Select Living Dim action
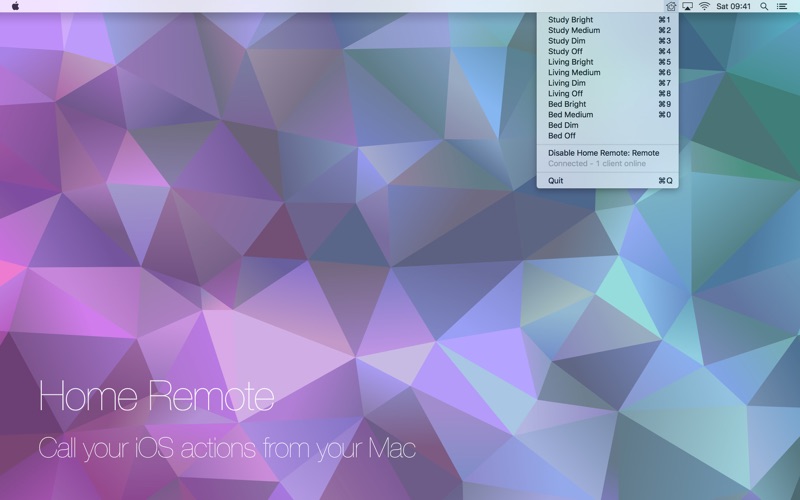Image resolution: width=800 pixels, height=500 pixels. pyautogui.click(x=608, y=83)
